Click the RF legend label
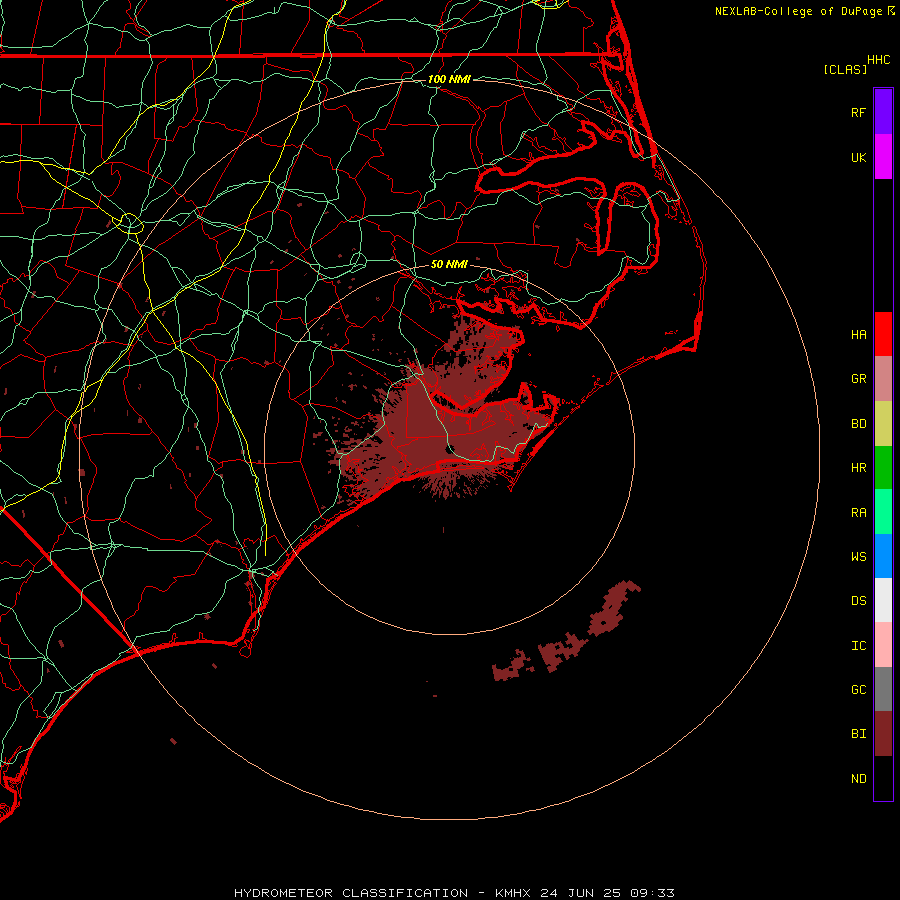The image size is (900, 900). (x=858, y=112)
